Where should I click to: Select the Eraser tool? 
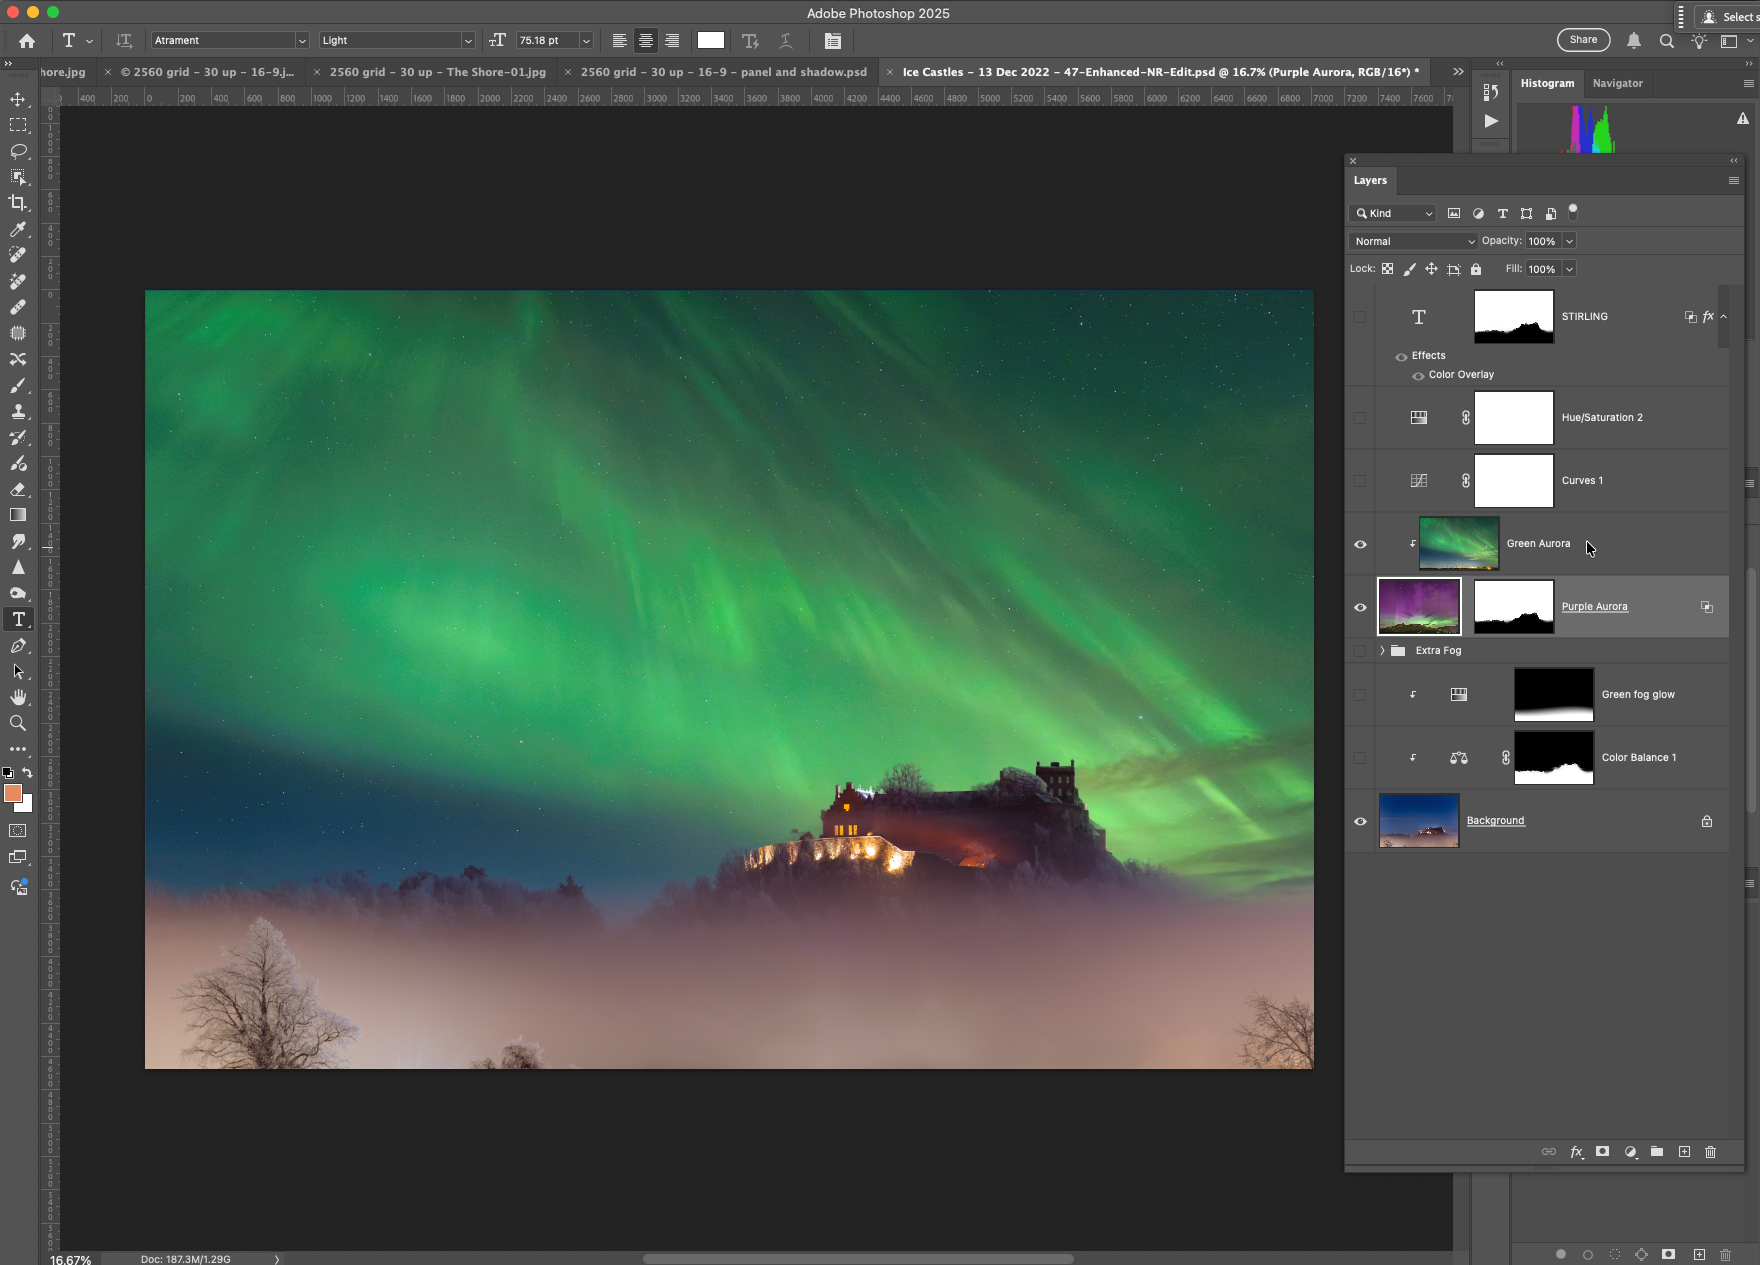point(18,489)
